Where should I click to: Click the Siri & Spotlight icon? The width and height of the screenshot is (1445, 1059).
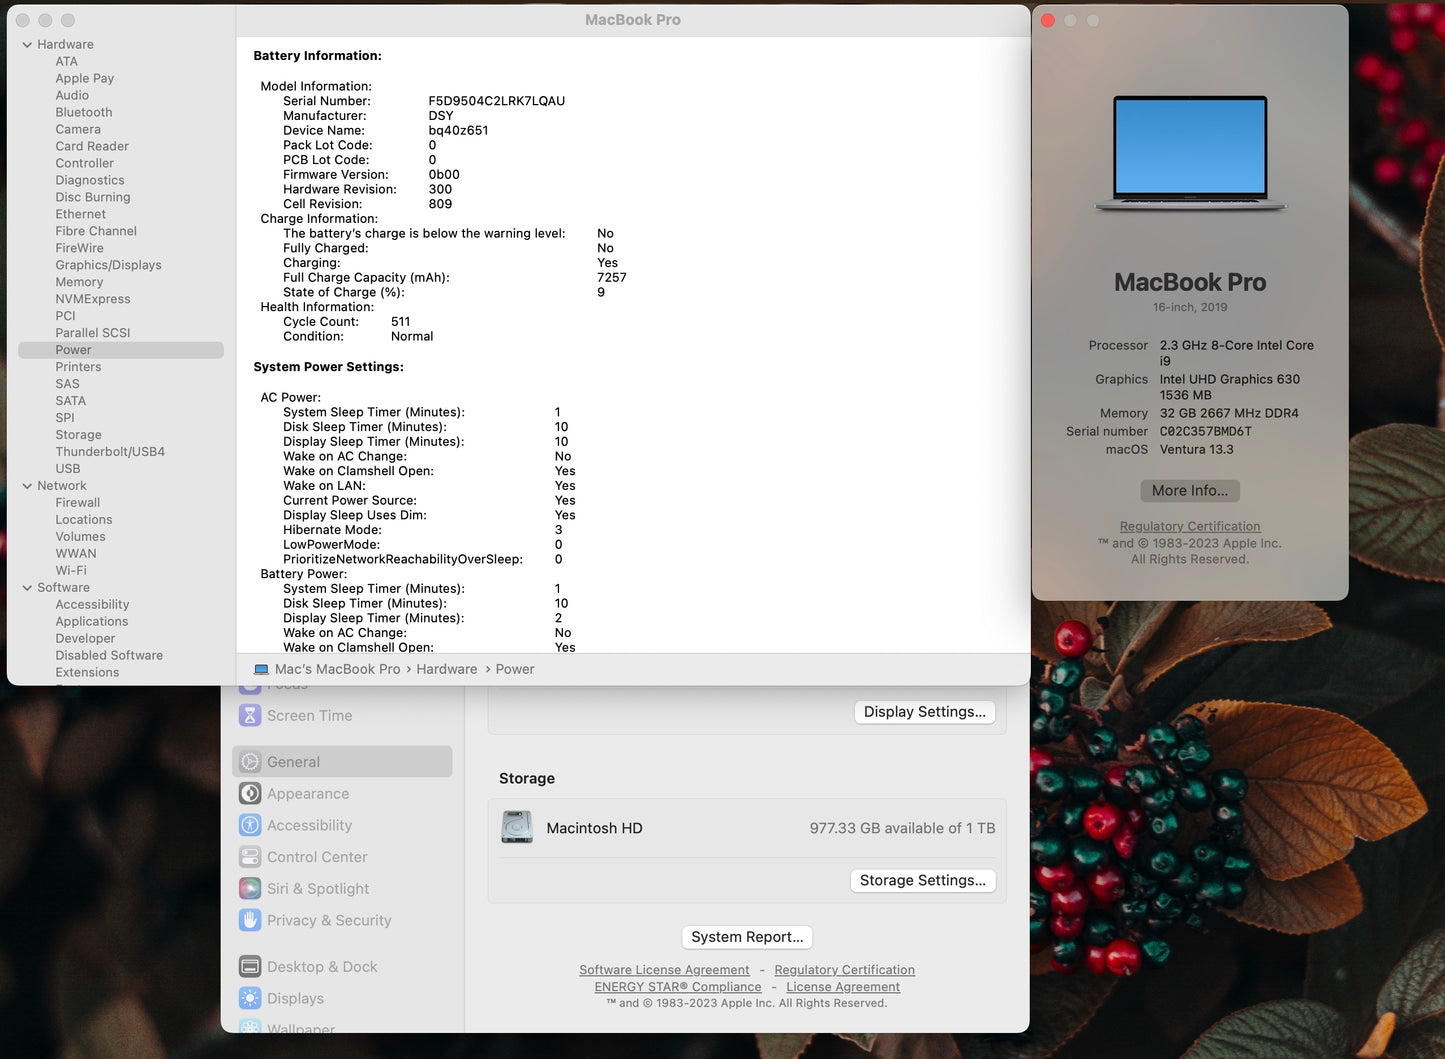(x=250, y=888)
